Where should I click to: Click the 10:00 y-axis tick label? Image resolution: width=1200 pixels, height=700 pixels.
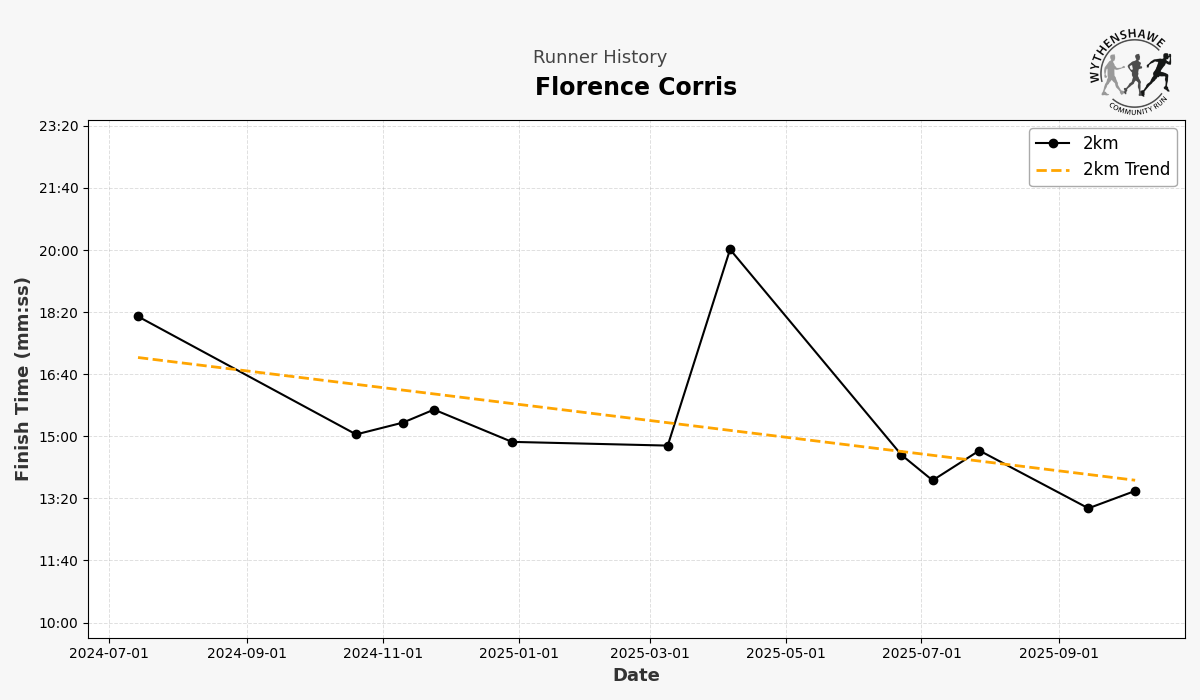pos(58,623)
